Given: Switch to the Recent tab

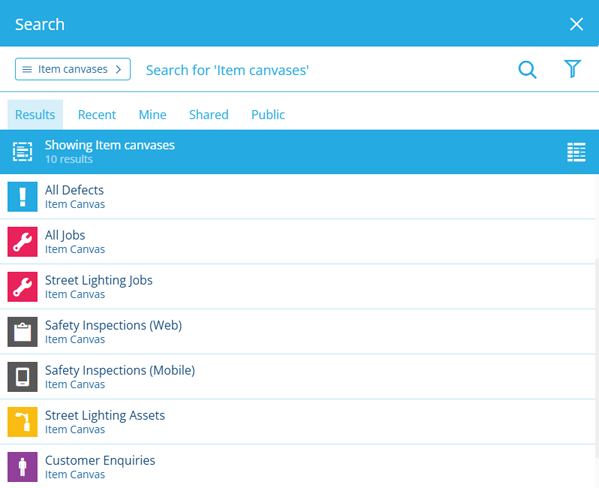Looking at the screenshot, I should point(97,115).
